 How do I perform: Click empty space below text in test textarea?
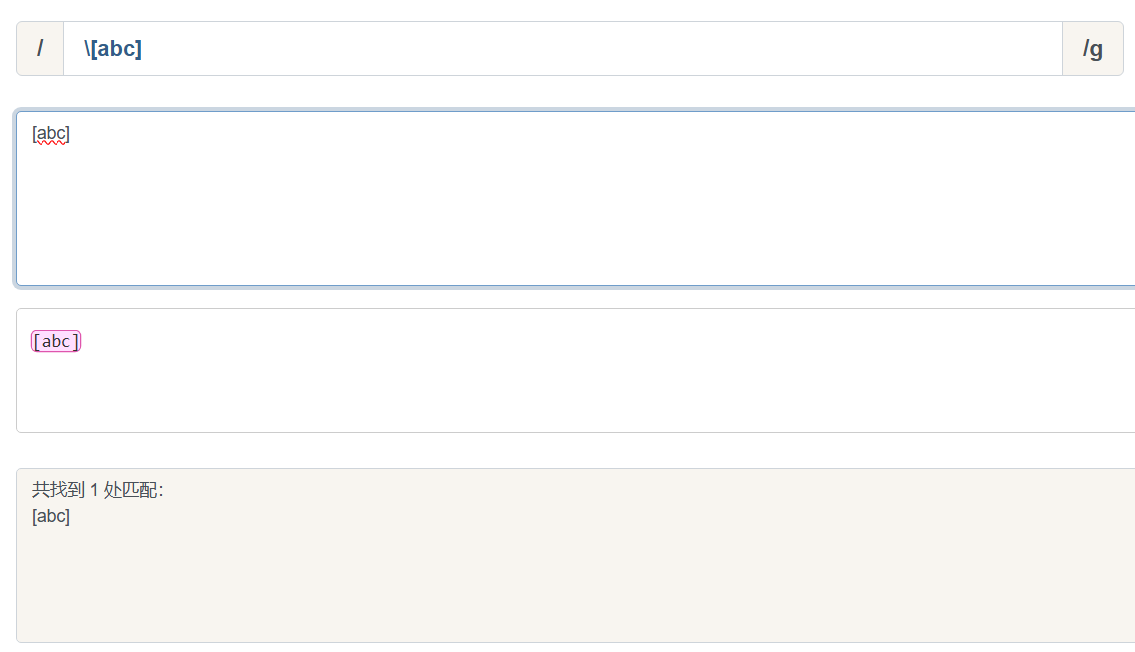(x=500, y=230)
